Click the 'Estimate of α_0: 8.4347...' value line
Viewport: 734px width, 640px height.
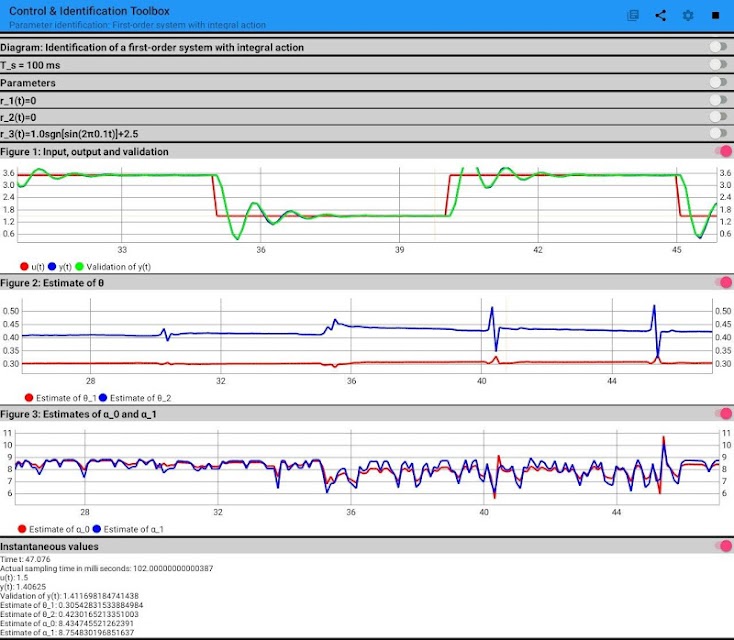click(x=67, y=623)
